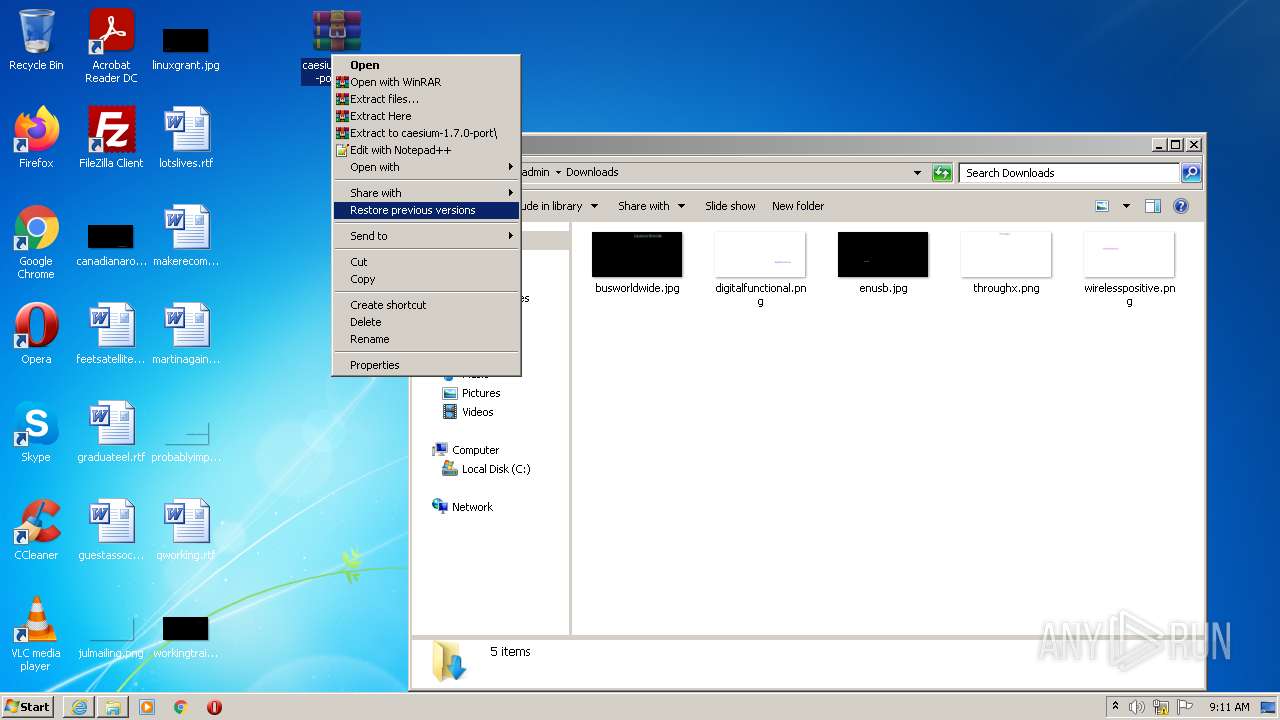The image size is (1280, 720).
Task: Open Explorer toolbar Share with dropdown
Action: pos(651,206)
